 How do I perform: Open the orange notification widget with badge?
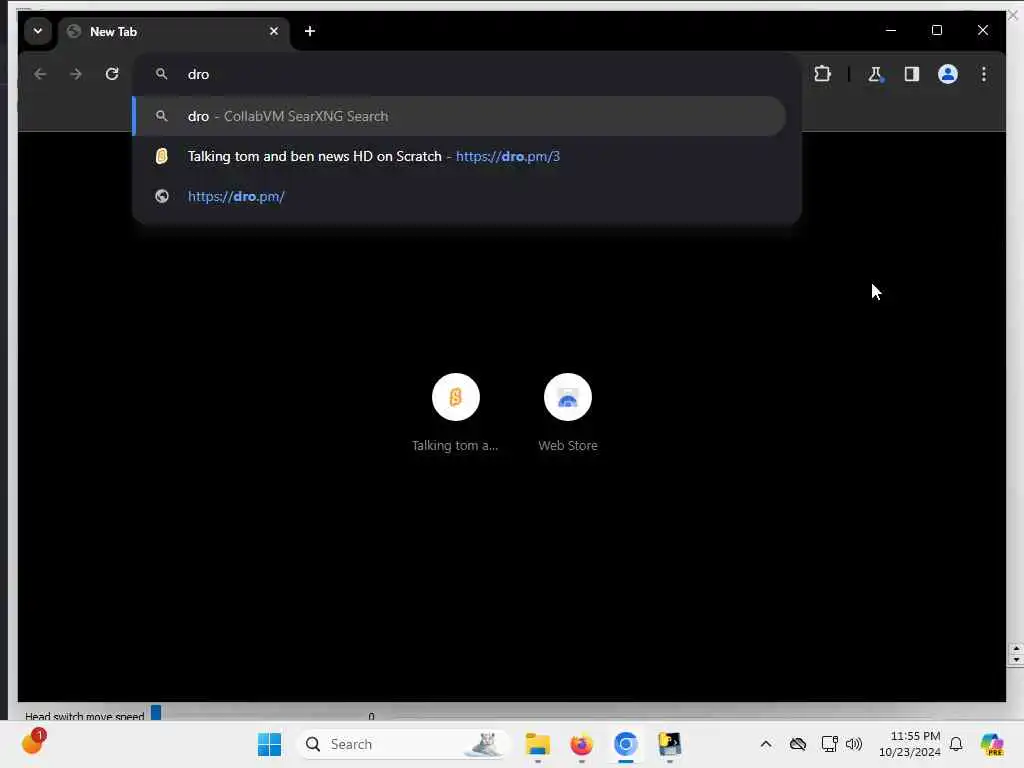(x=33, y=743)
